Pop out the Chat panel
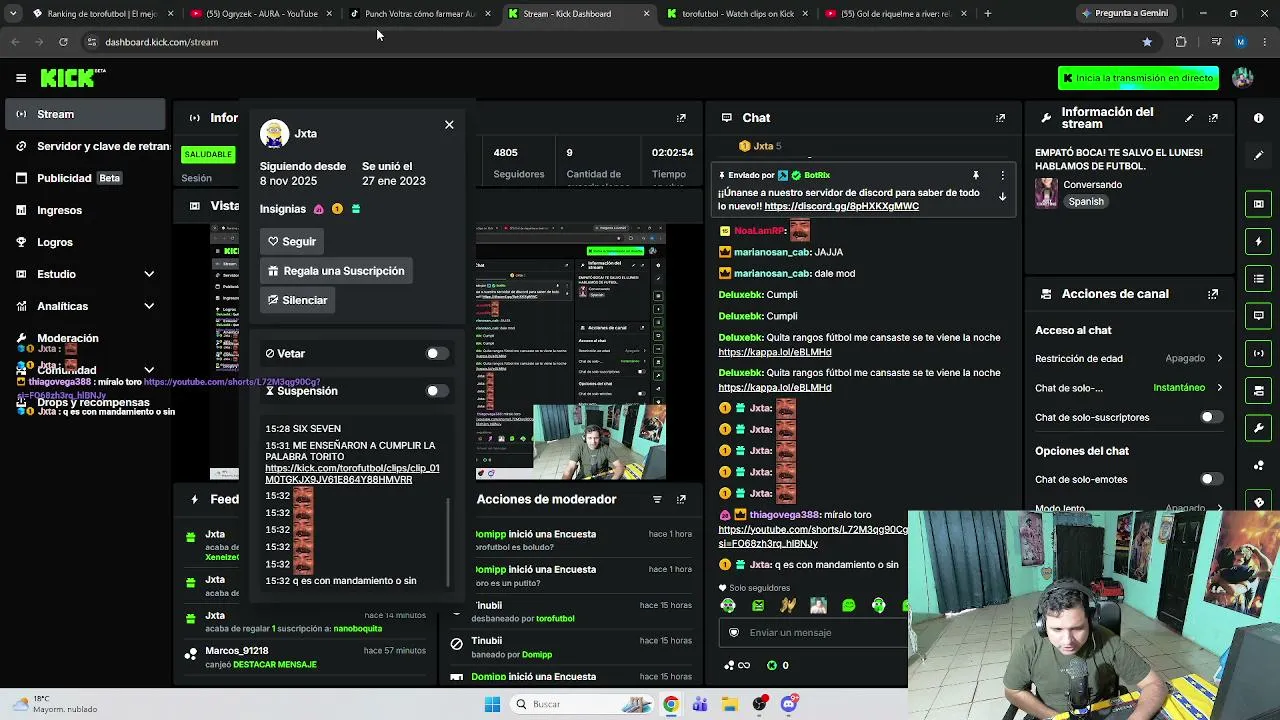 coord(1000,118)
